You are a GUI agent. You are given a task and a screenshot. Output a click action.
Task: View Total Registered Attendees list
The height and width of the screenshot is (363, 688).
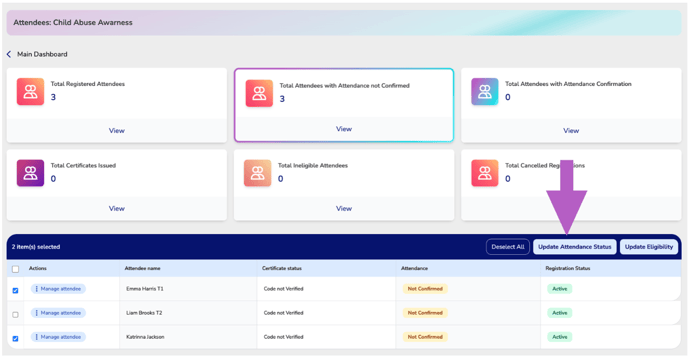coord(117,131)
